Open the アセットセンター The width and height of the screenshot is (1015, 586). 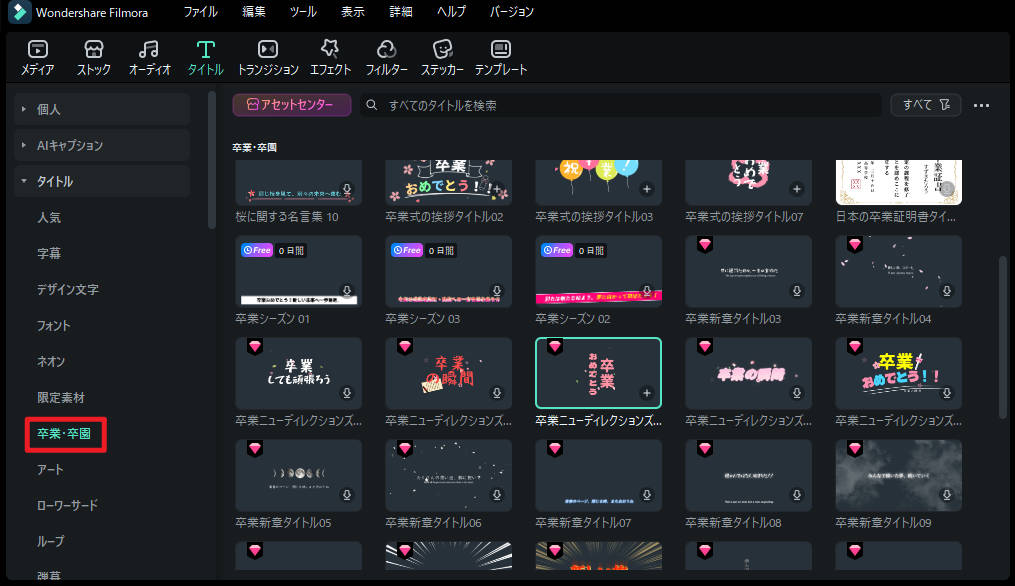(x=290, y=104)
